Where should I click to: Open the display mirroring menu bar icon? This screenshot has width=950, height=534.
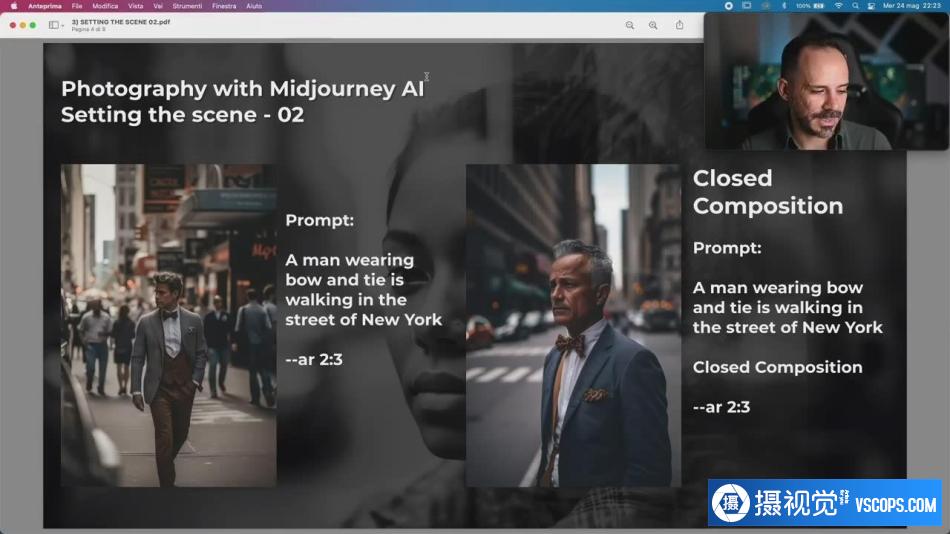[746, 5]
